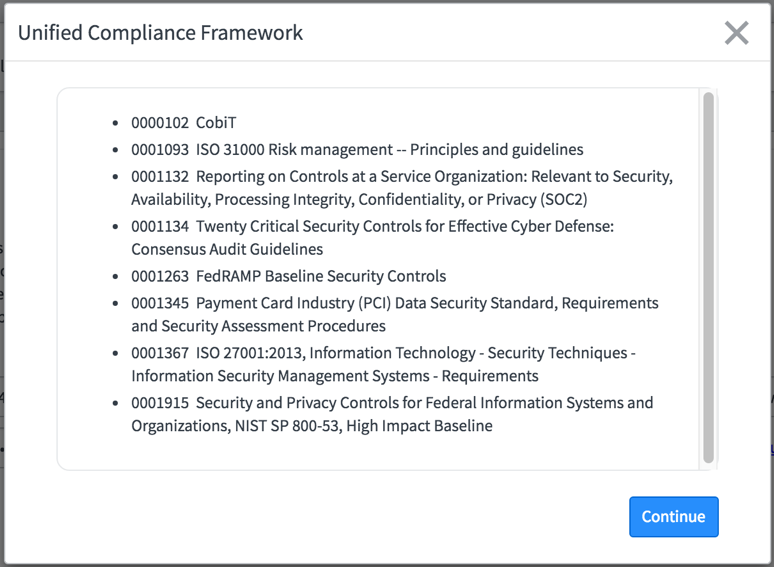Select the 0000102 CobiT entry

(184, 122)
